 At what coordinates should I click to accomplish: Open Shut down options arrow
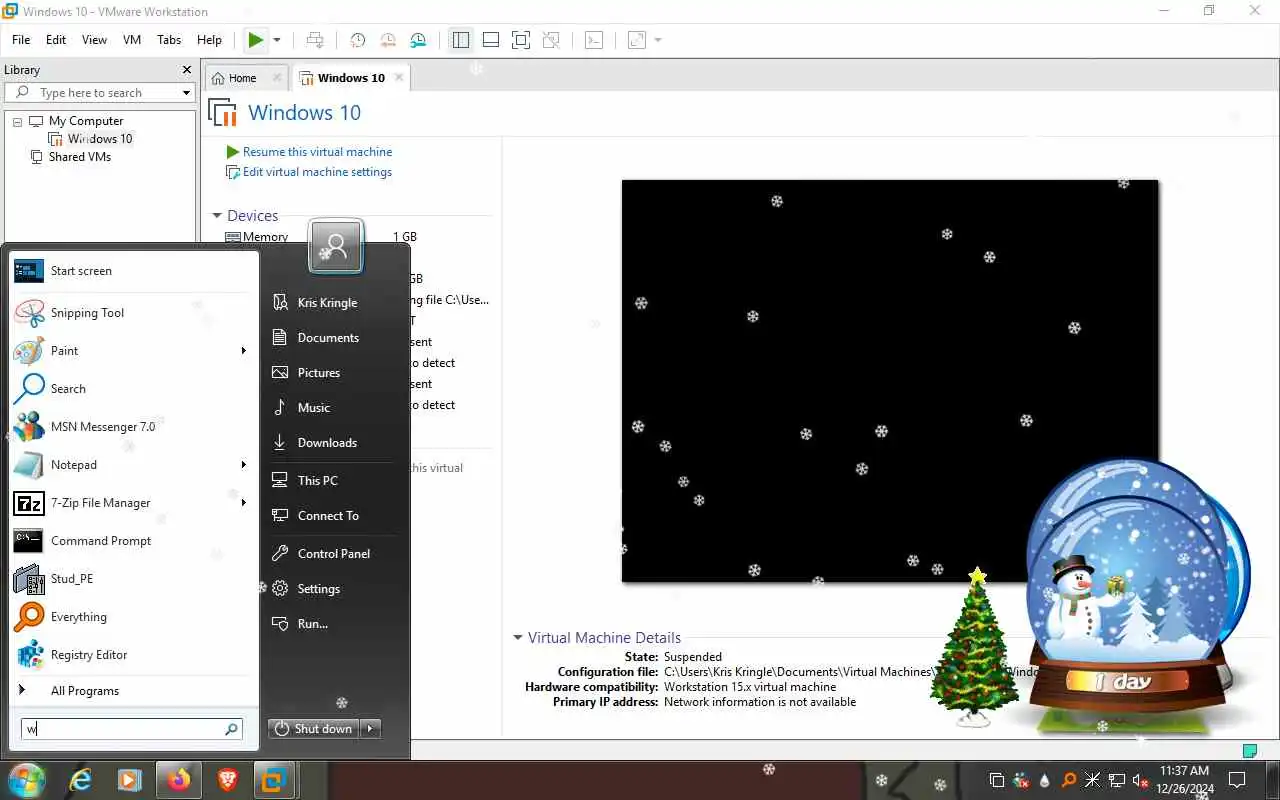[371, 729]
